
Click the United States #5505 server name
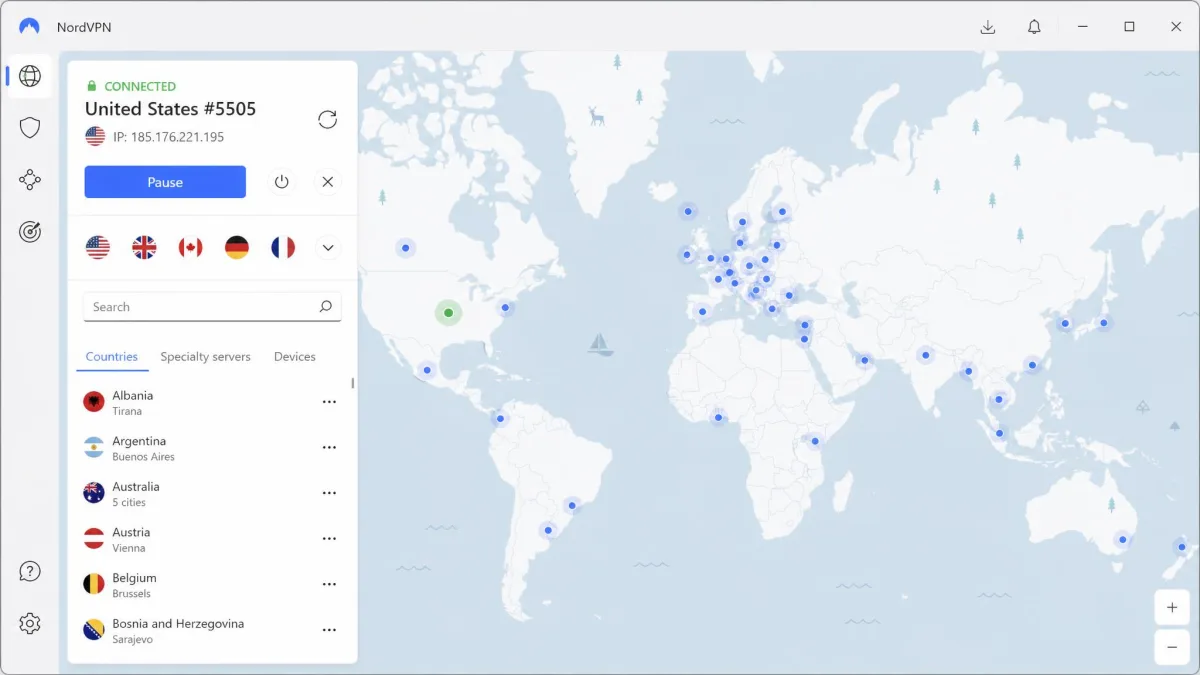pos(170,109)
